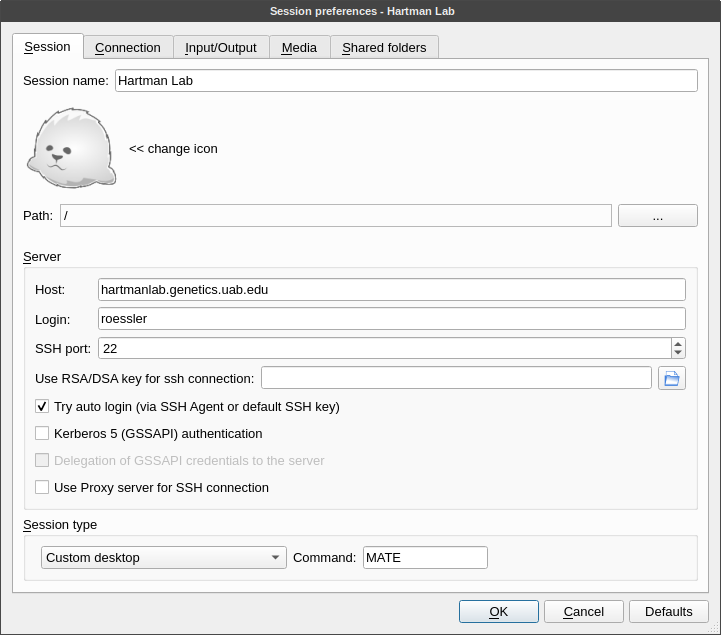The image size is (721, 635).
Task: Enable Kerberos 5 (GSSAPI) authentication
Action: pos(42,434)
